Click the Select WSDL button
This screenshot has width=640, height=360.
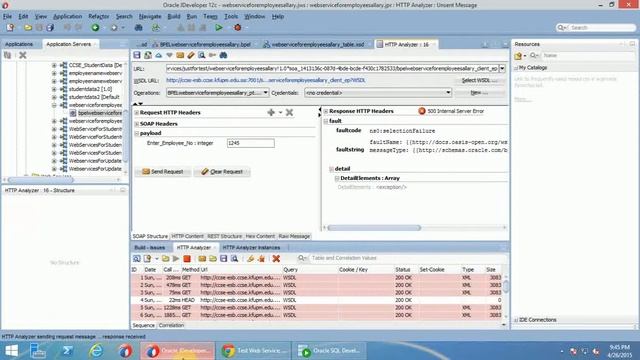[479, 81]
